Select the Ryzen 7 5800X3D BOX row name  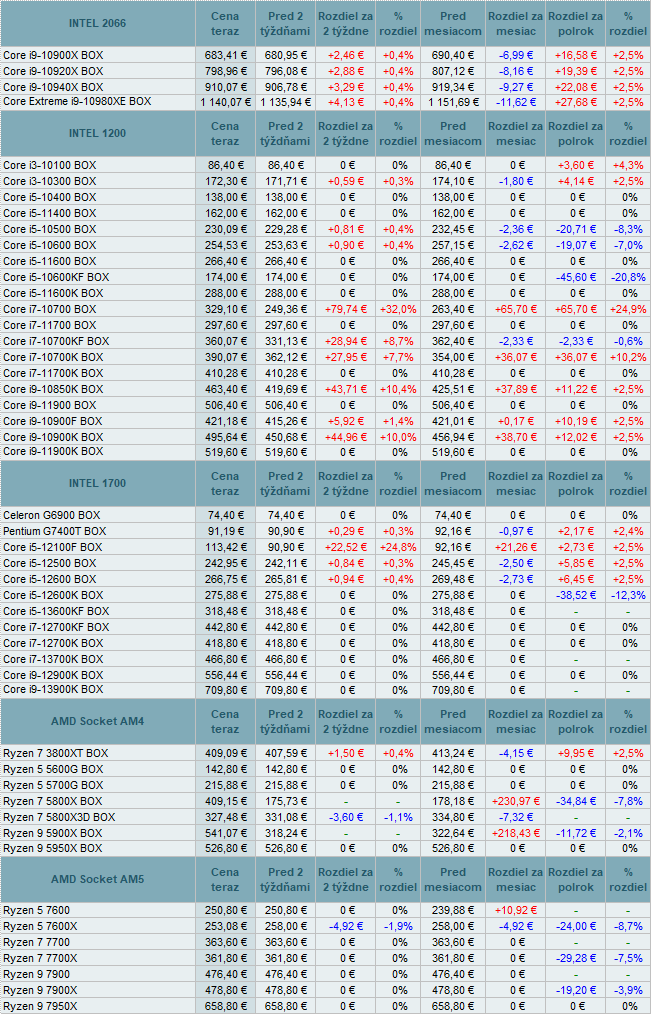click(59, 817)
